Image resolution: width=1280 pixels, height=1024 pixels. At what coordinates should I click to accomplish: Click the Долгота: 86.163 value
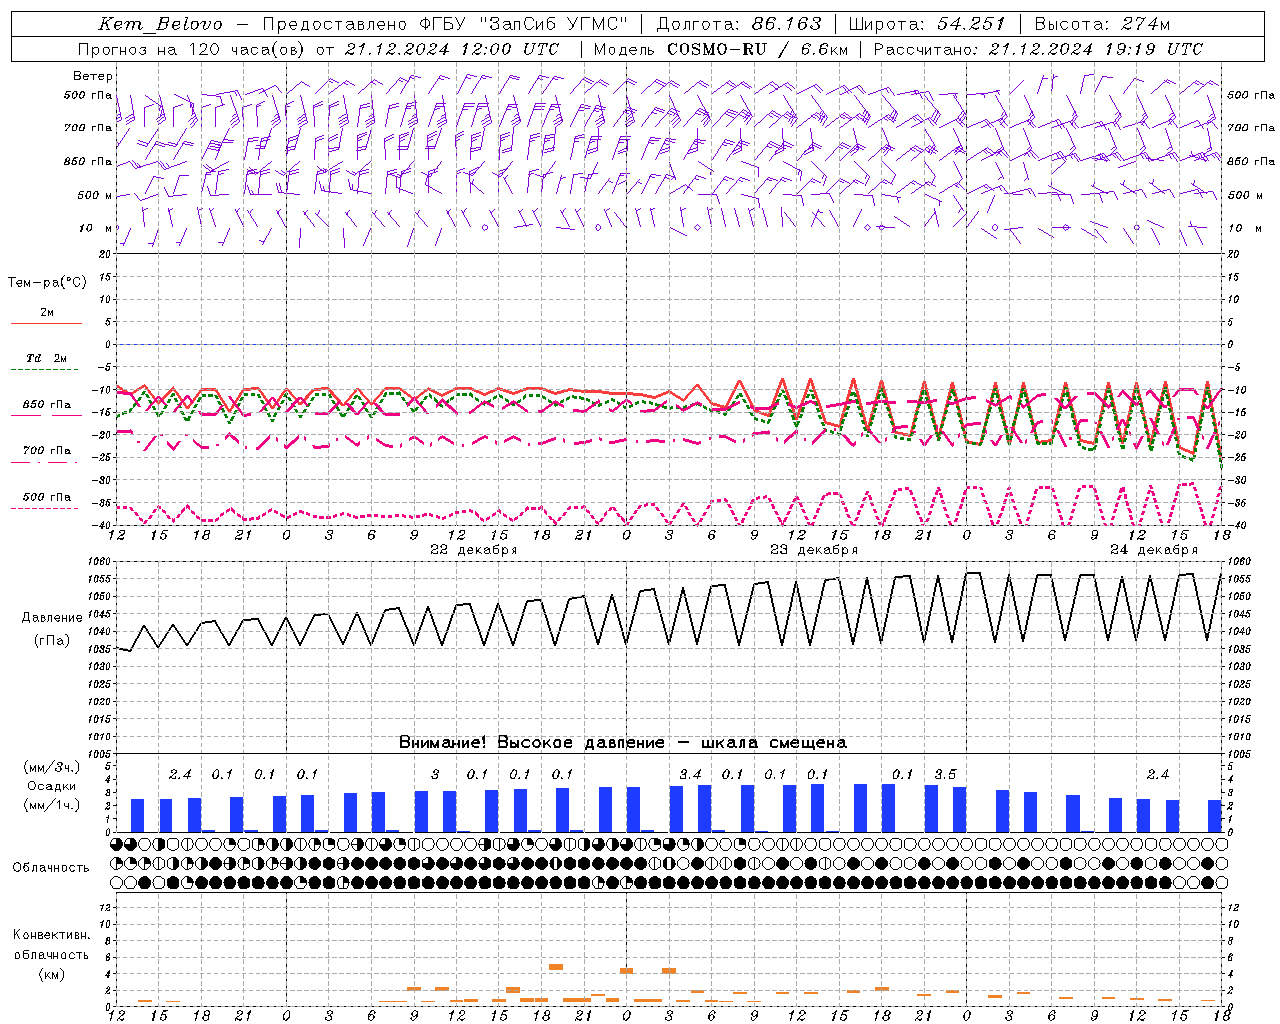(739, 24)
